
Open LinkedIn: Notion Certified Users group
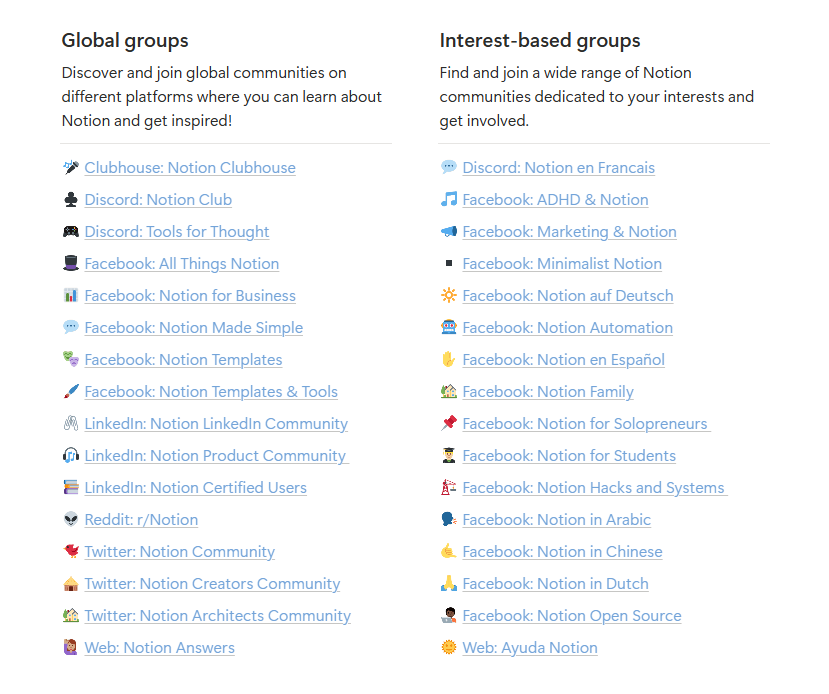tap(195, 487)
